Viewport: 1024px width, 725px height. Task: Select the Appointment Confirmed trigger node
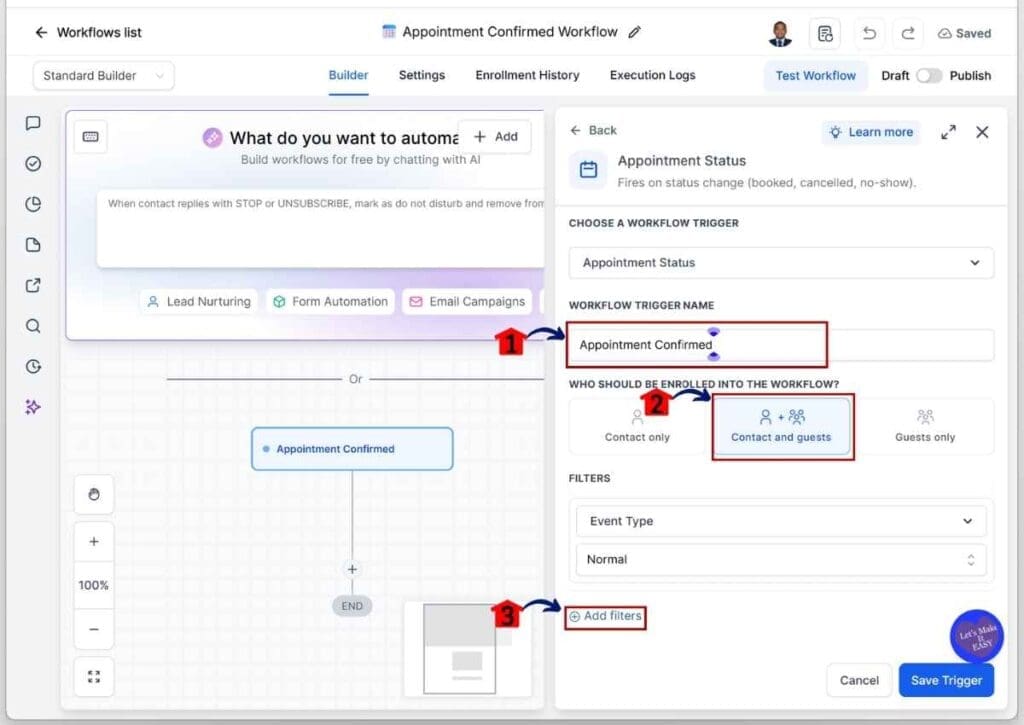point(352,449)
